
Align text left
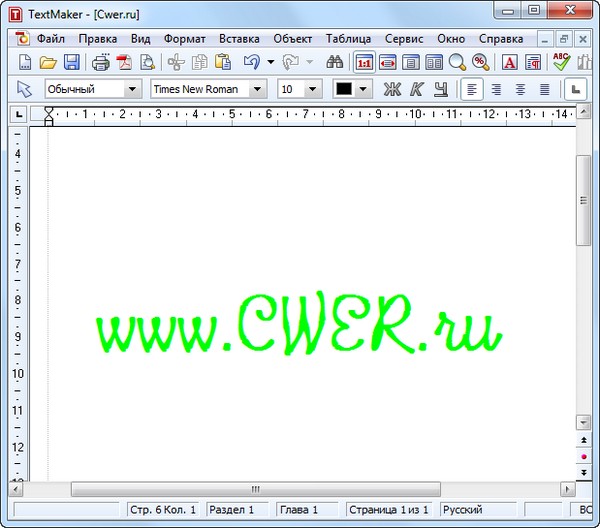pos(472,89)
